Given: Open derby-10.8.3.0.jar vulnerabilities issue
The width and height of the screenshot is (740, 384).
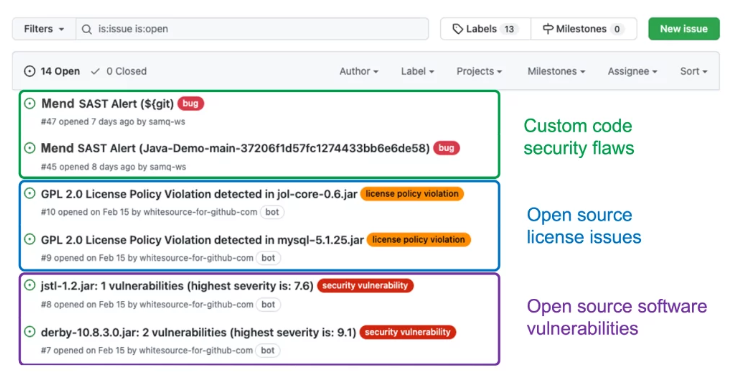Looking at the screenshot, I should (198, 332).
